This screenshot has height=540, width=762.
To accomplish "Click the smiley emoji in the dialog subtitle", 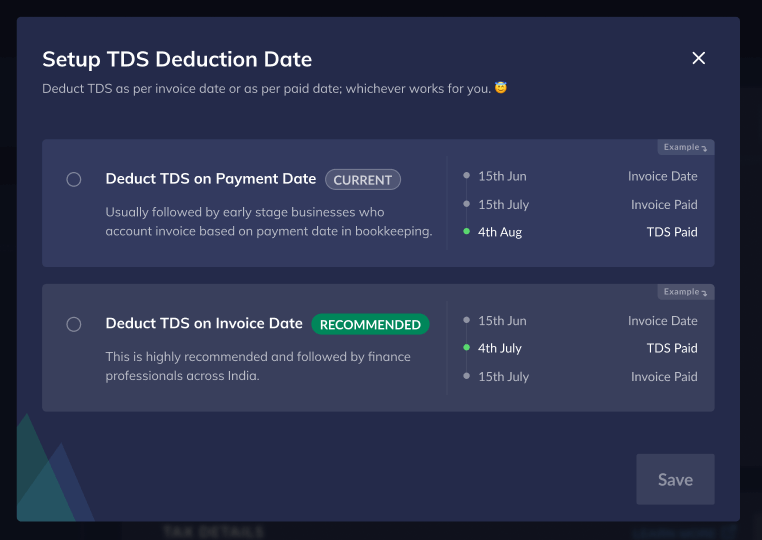I will click(501, 88).
